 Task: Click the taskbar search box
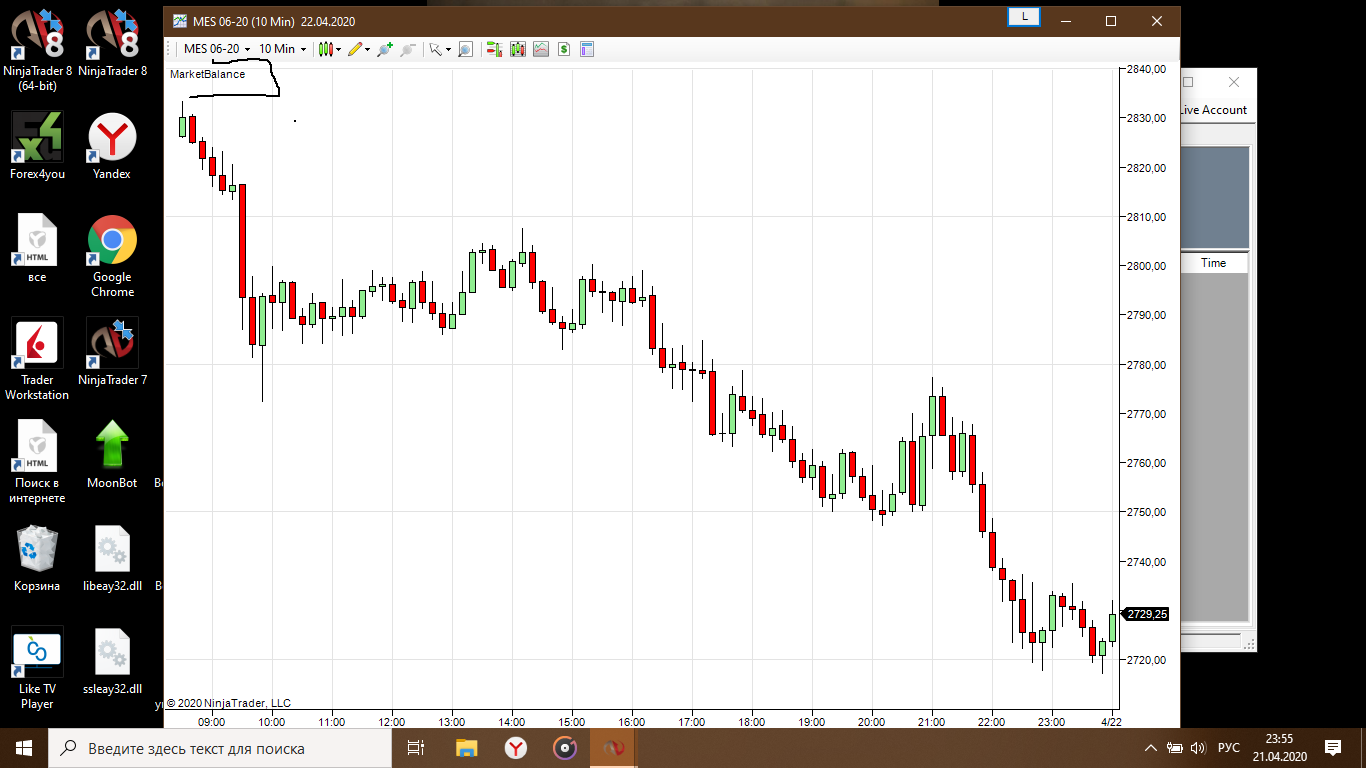(220, 748)
